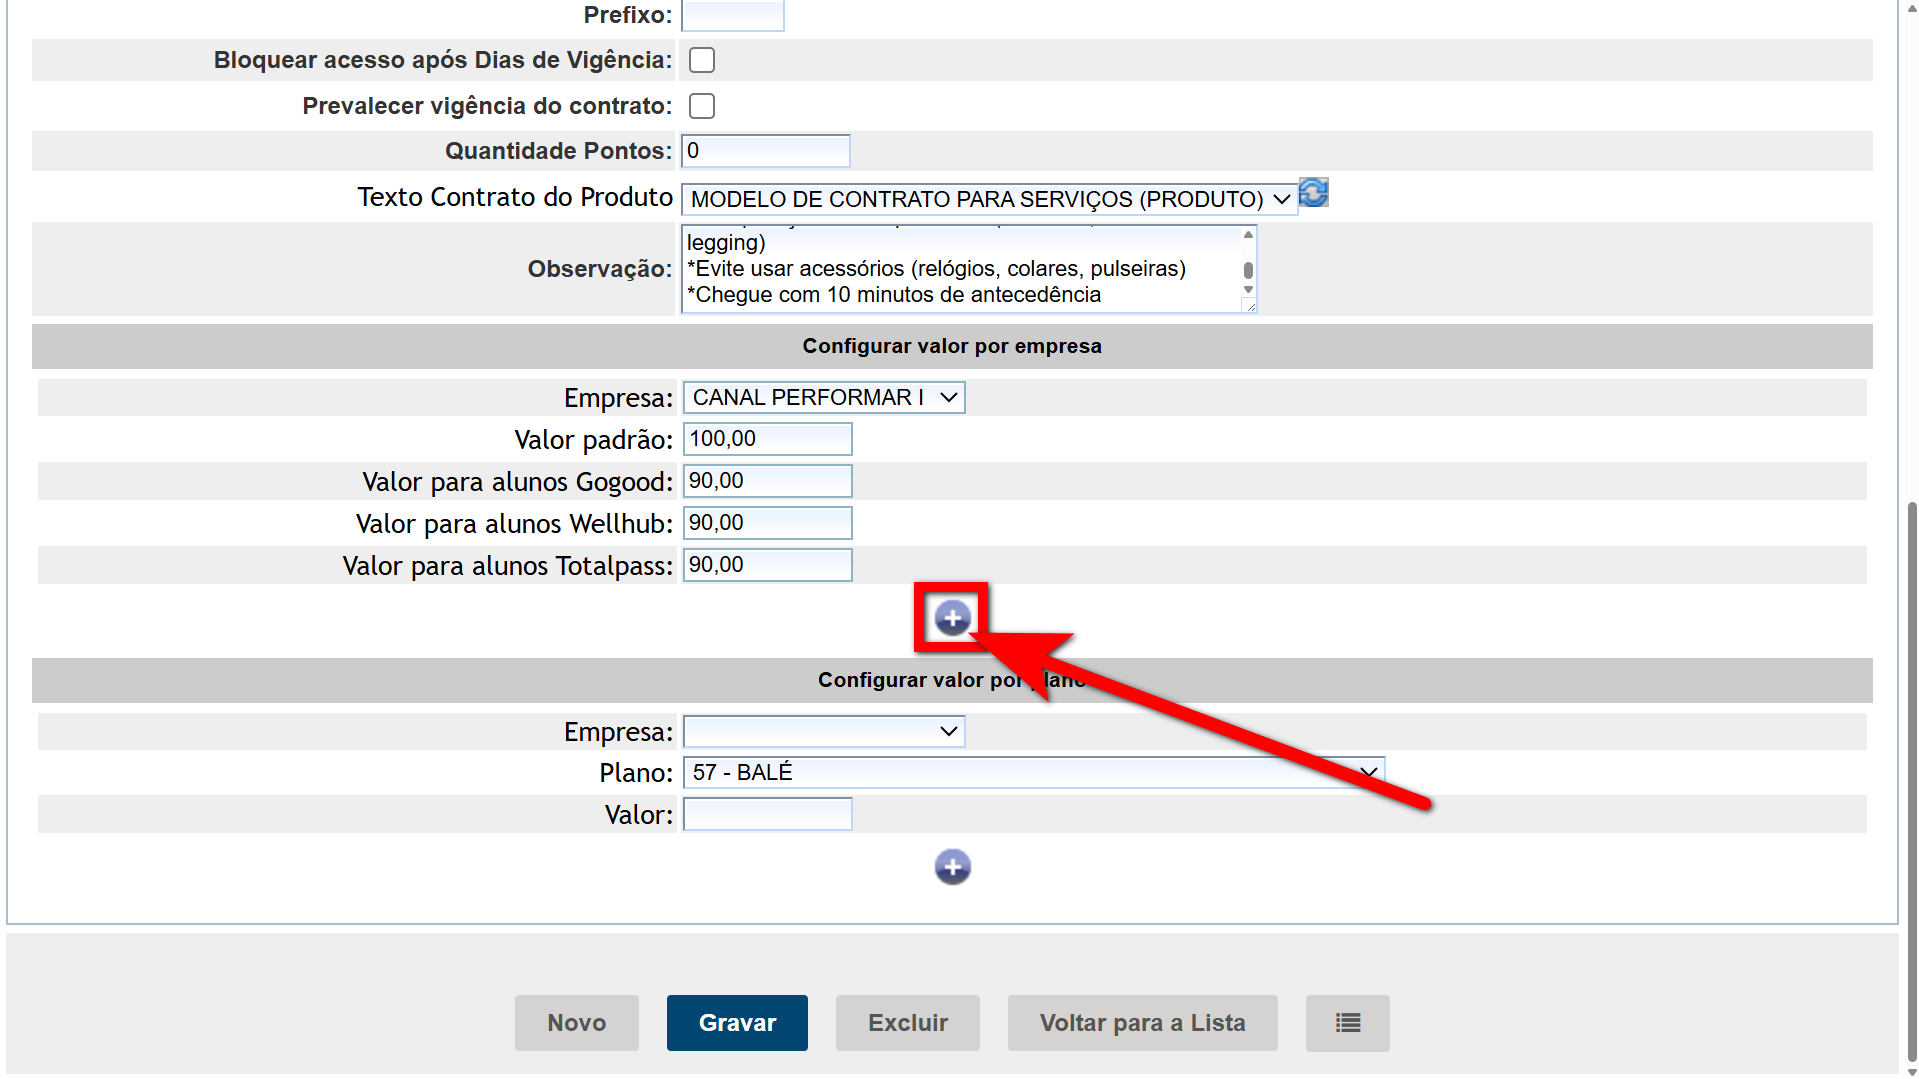Screen dimensions: 1919x1079
Task: Open the CANAL PERFORMAR I empresa dropdown
Action: coord(823,398)
